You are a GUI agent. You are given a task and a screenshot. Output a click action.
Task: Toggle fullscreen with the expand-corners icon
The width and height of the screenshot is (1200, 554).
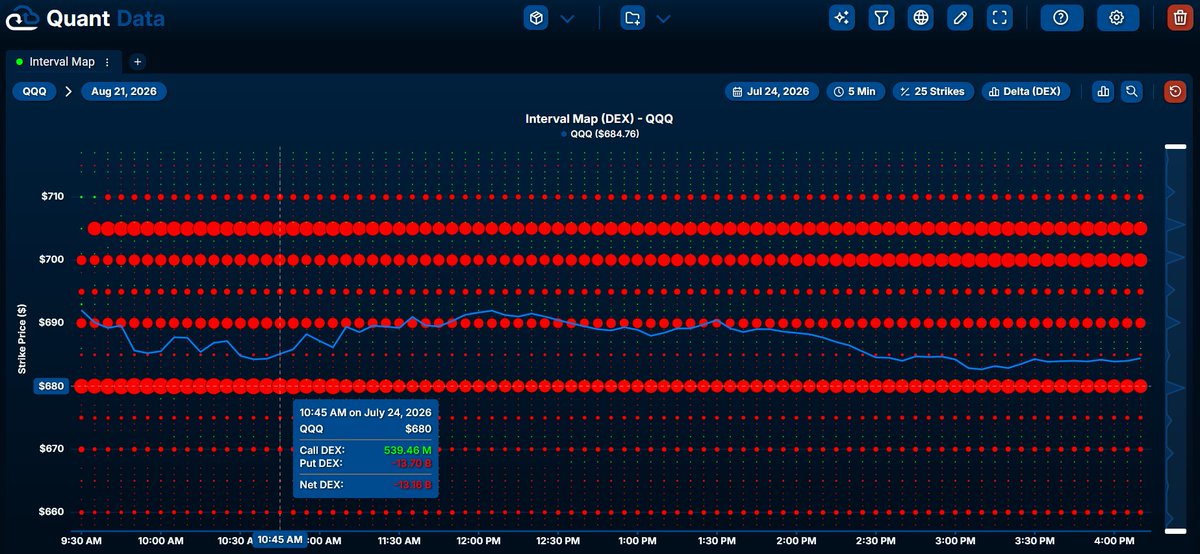pos(999,18)
